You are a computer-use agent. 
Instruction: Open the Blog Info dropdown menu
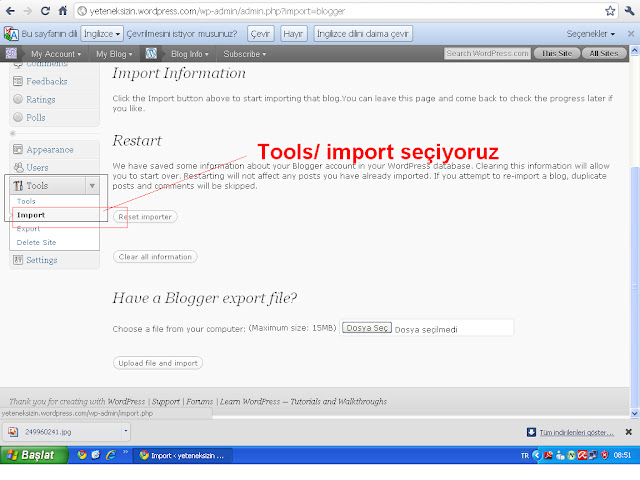coord(190,54)
